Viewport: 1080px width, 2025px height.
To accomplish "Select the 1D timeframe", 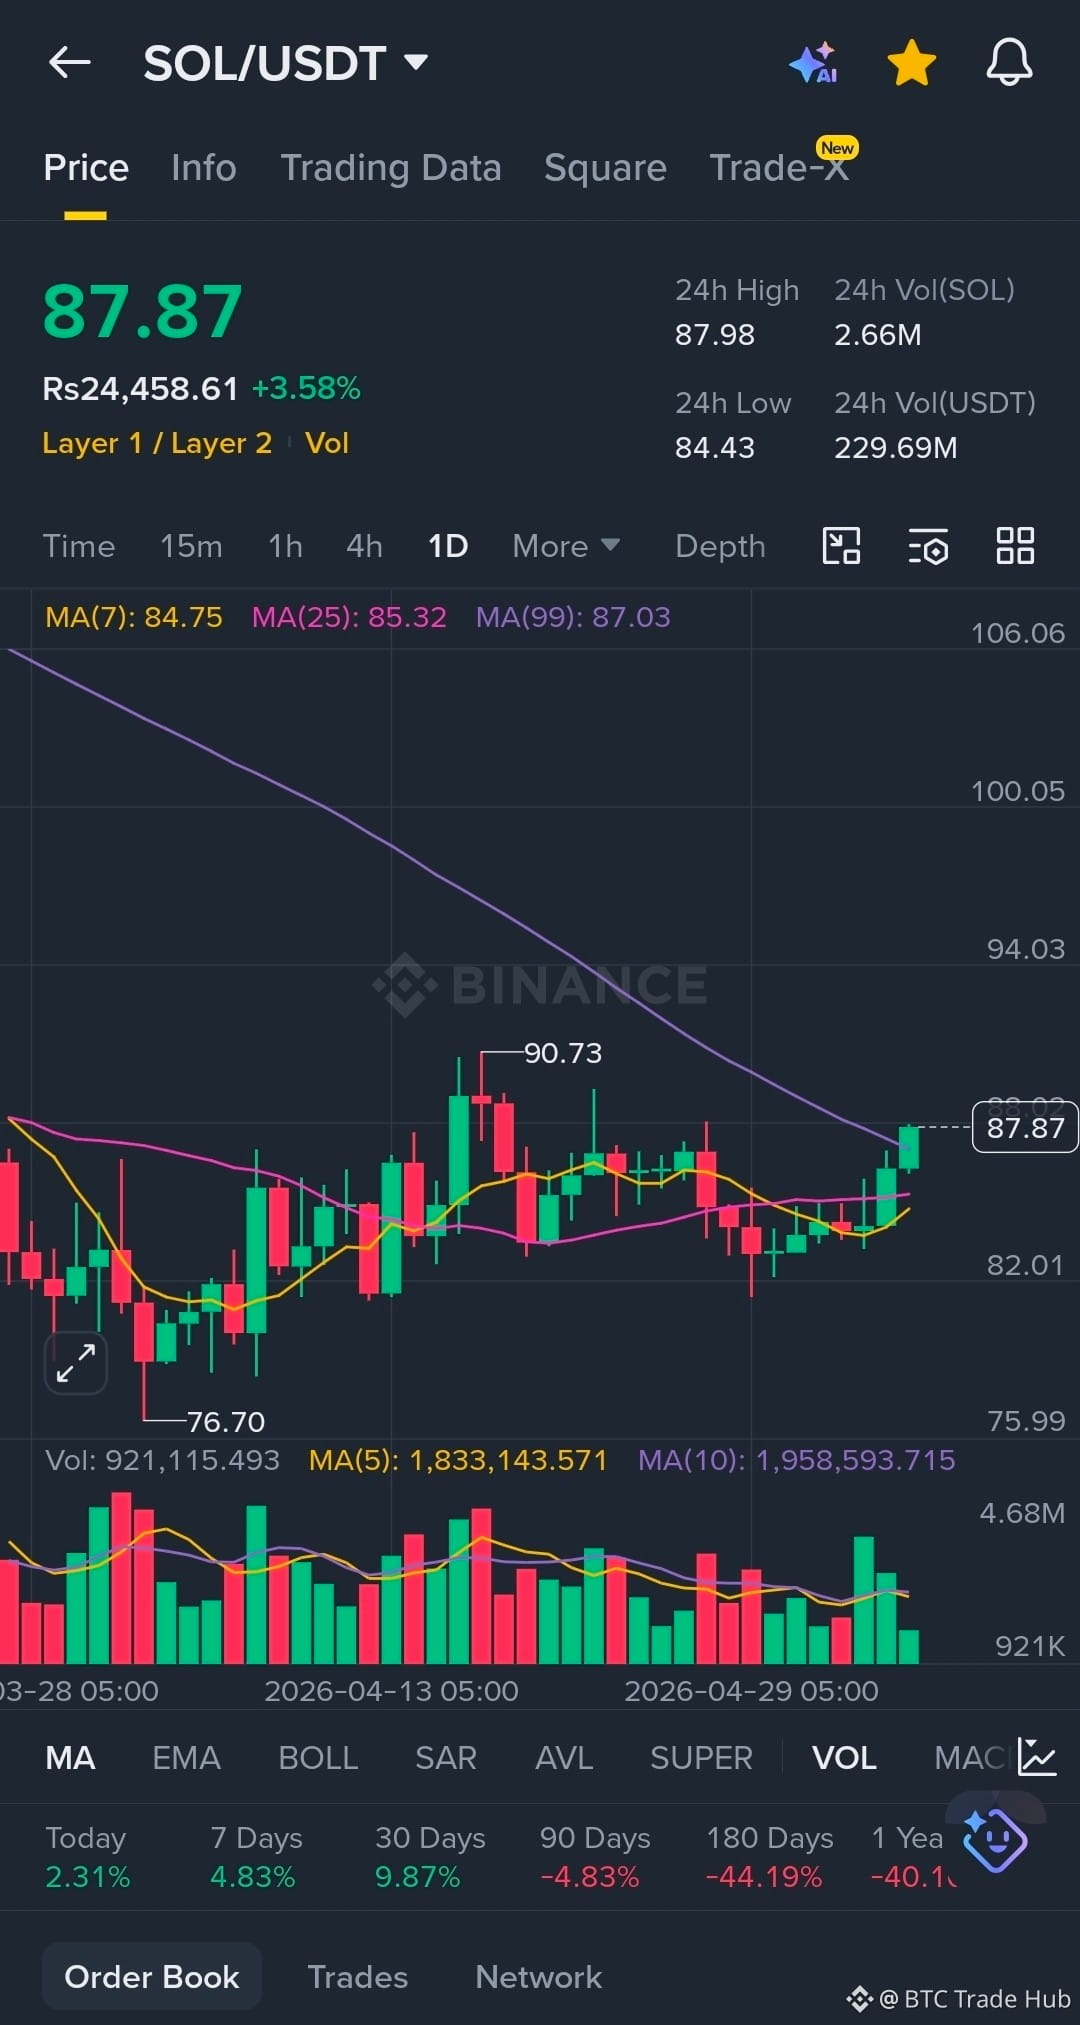I will (x=448, y=546).
